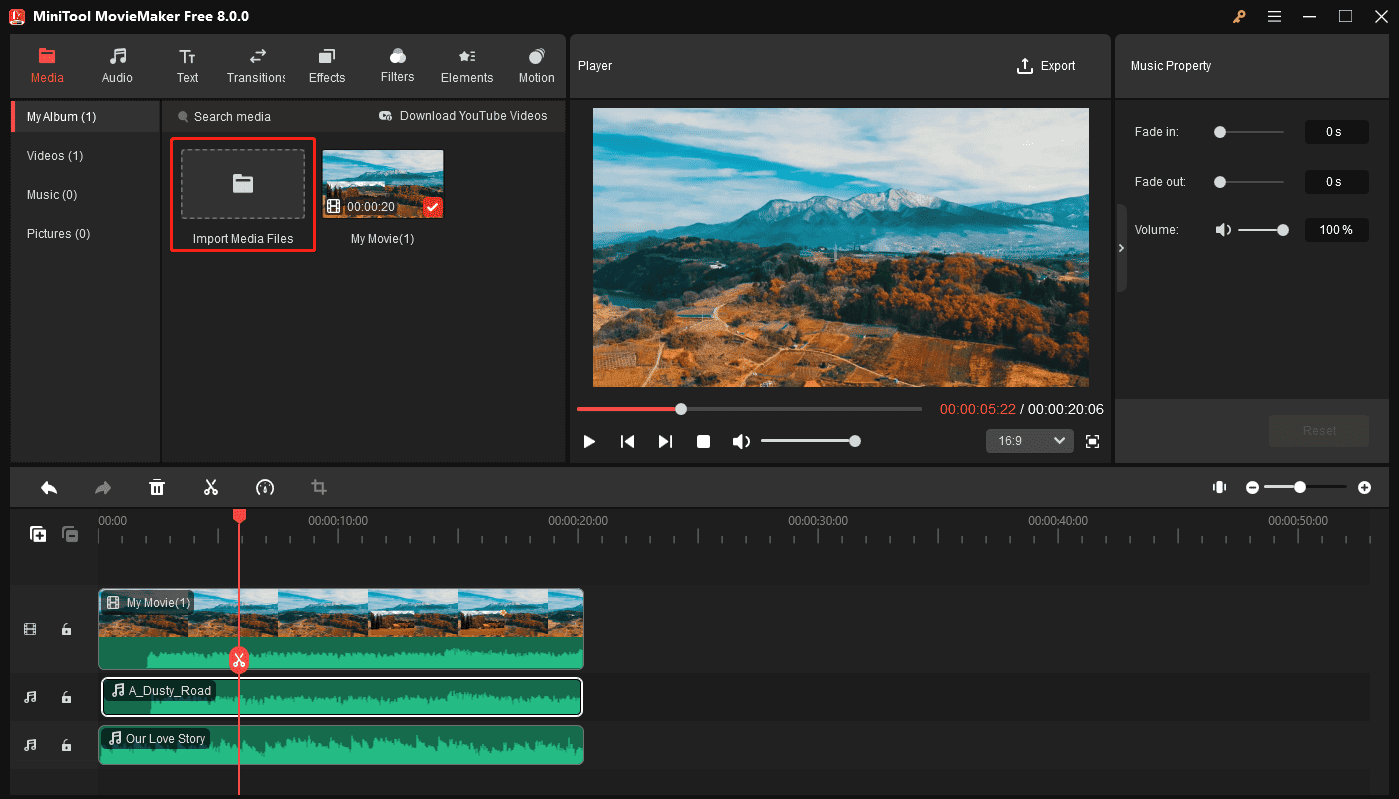The width and height of the screenshot is (1399, 799).
Task: Adjust the Fade out slider
Action: click(x=1249, y=182)
